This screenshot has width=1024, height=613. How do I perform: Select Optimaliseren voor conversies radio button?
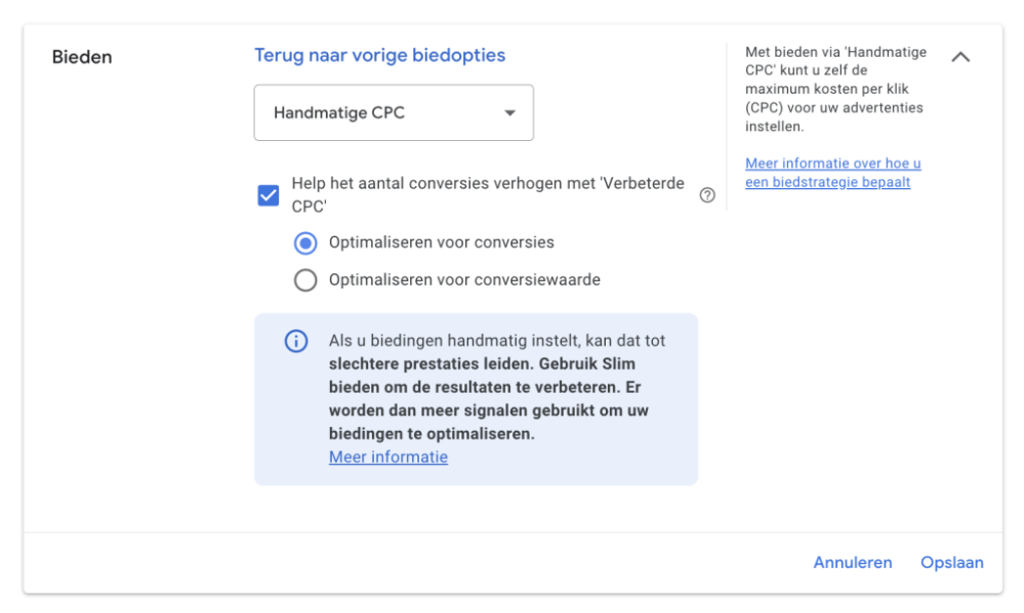pos(305,243)
